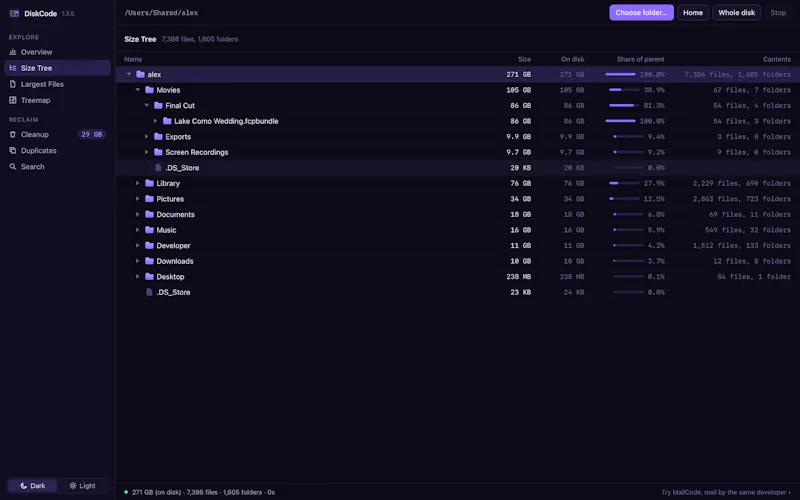
Task: Click the Duplicates copy icon
Action: click(13, 151)
